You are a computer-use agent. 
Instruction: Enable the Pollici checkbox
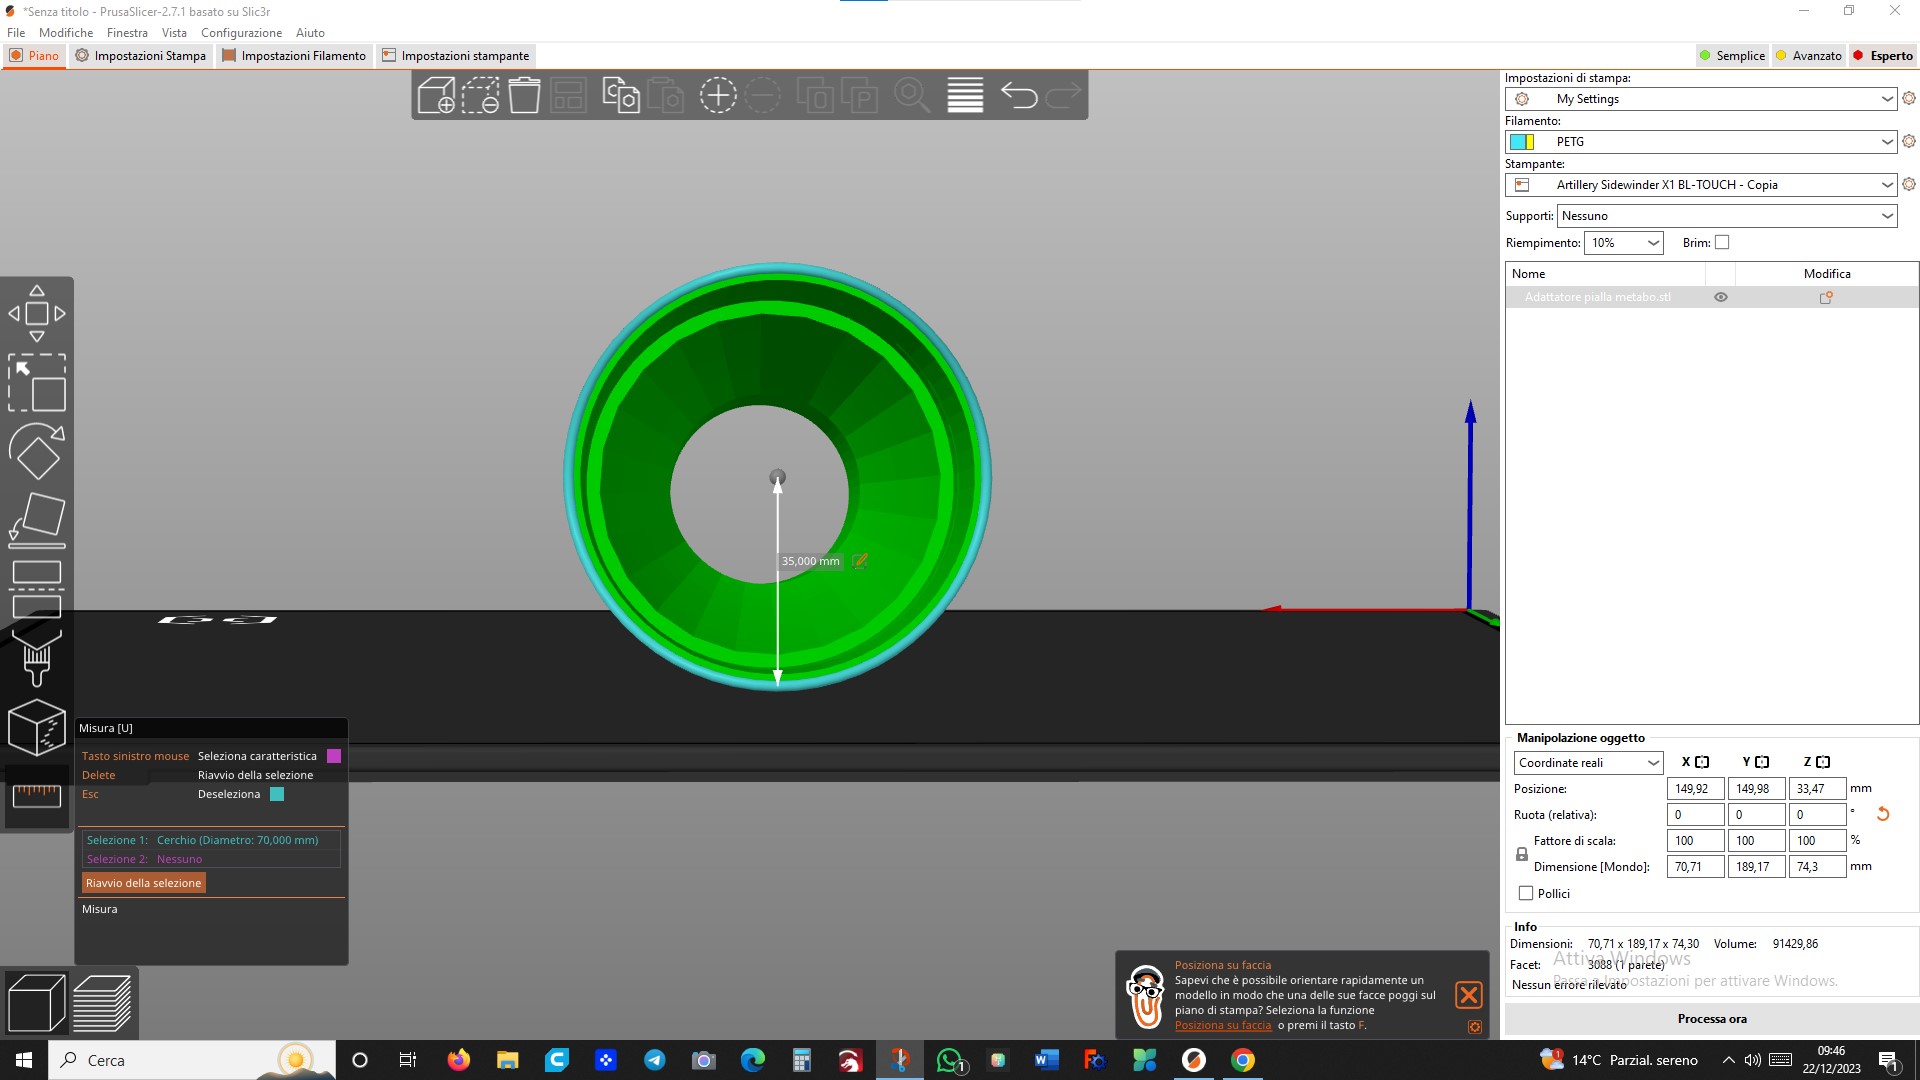tap(1526, 894)
